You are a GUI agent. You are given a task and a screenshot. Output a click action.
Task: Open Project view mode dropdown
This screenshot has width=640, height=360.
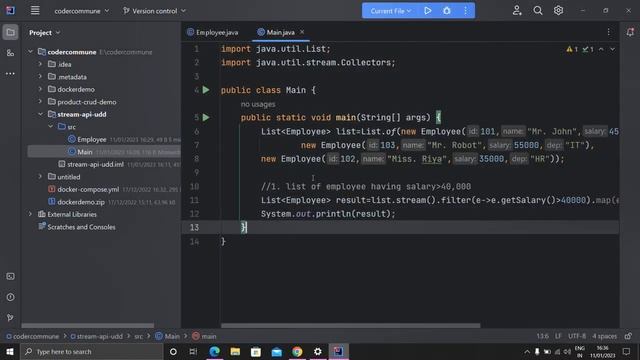click(x=44, y=33)
